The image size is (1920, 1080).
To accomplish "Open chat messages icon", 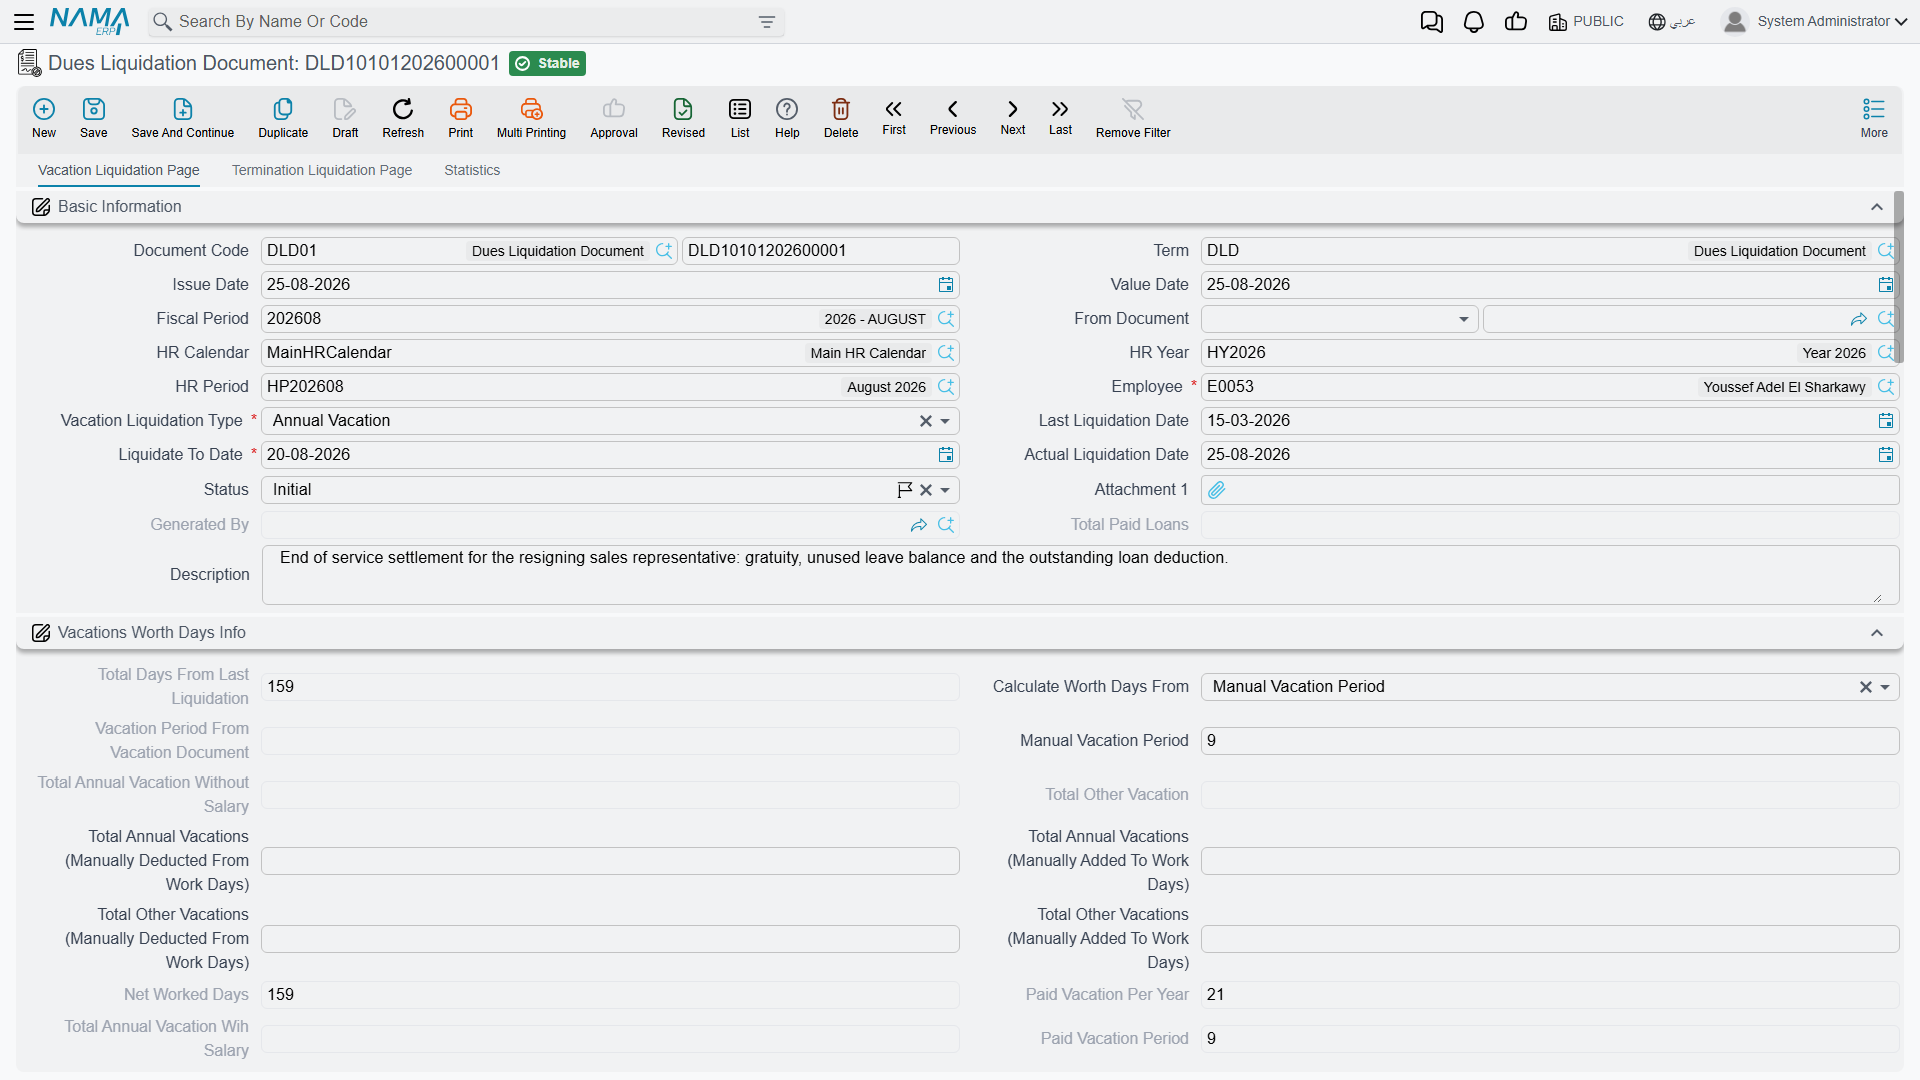I will [1432, 22].
